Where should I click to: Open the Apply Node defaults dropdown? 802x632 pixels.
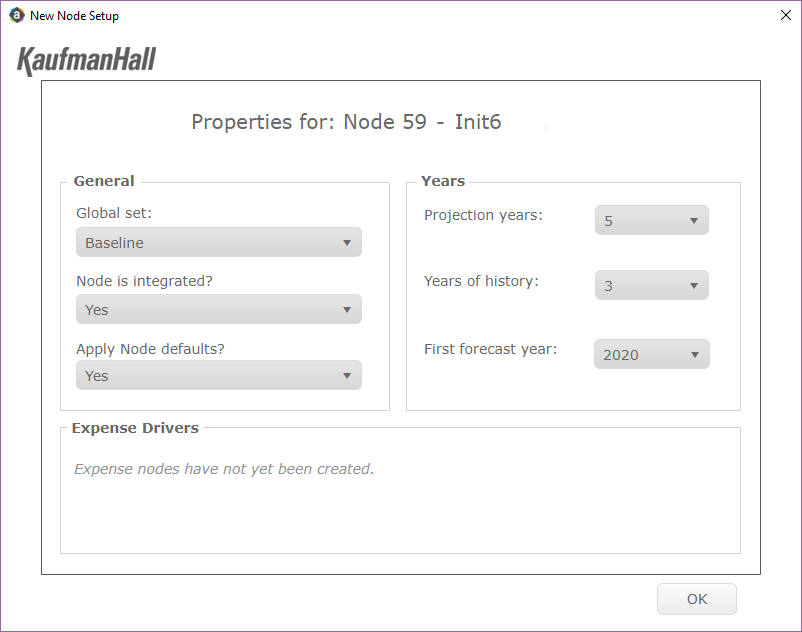219,375
